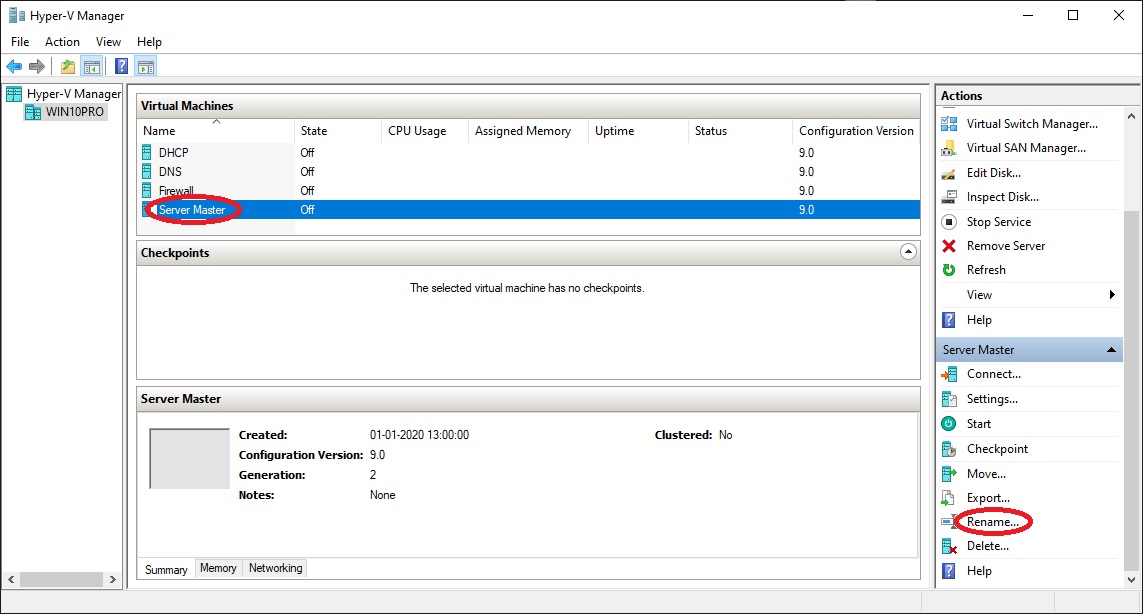The width and height of the screenshot is (1143, 614).
Task: Click Settings... action label
Action: [992, 399]
